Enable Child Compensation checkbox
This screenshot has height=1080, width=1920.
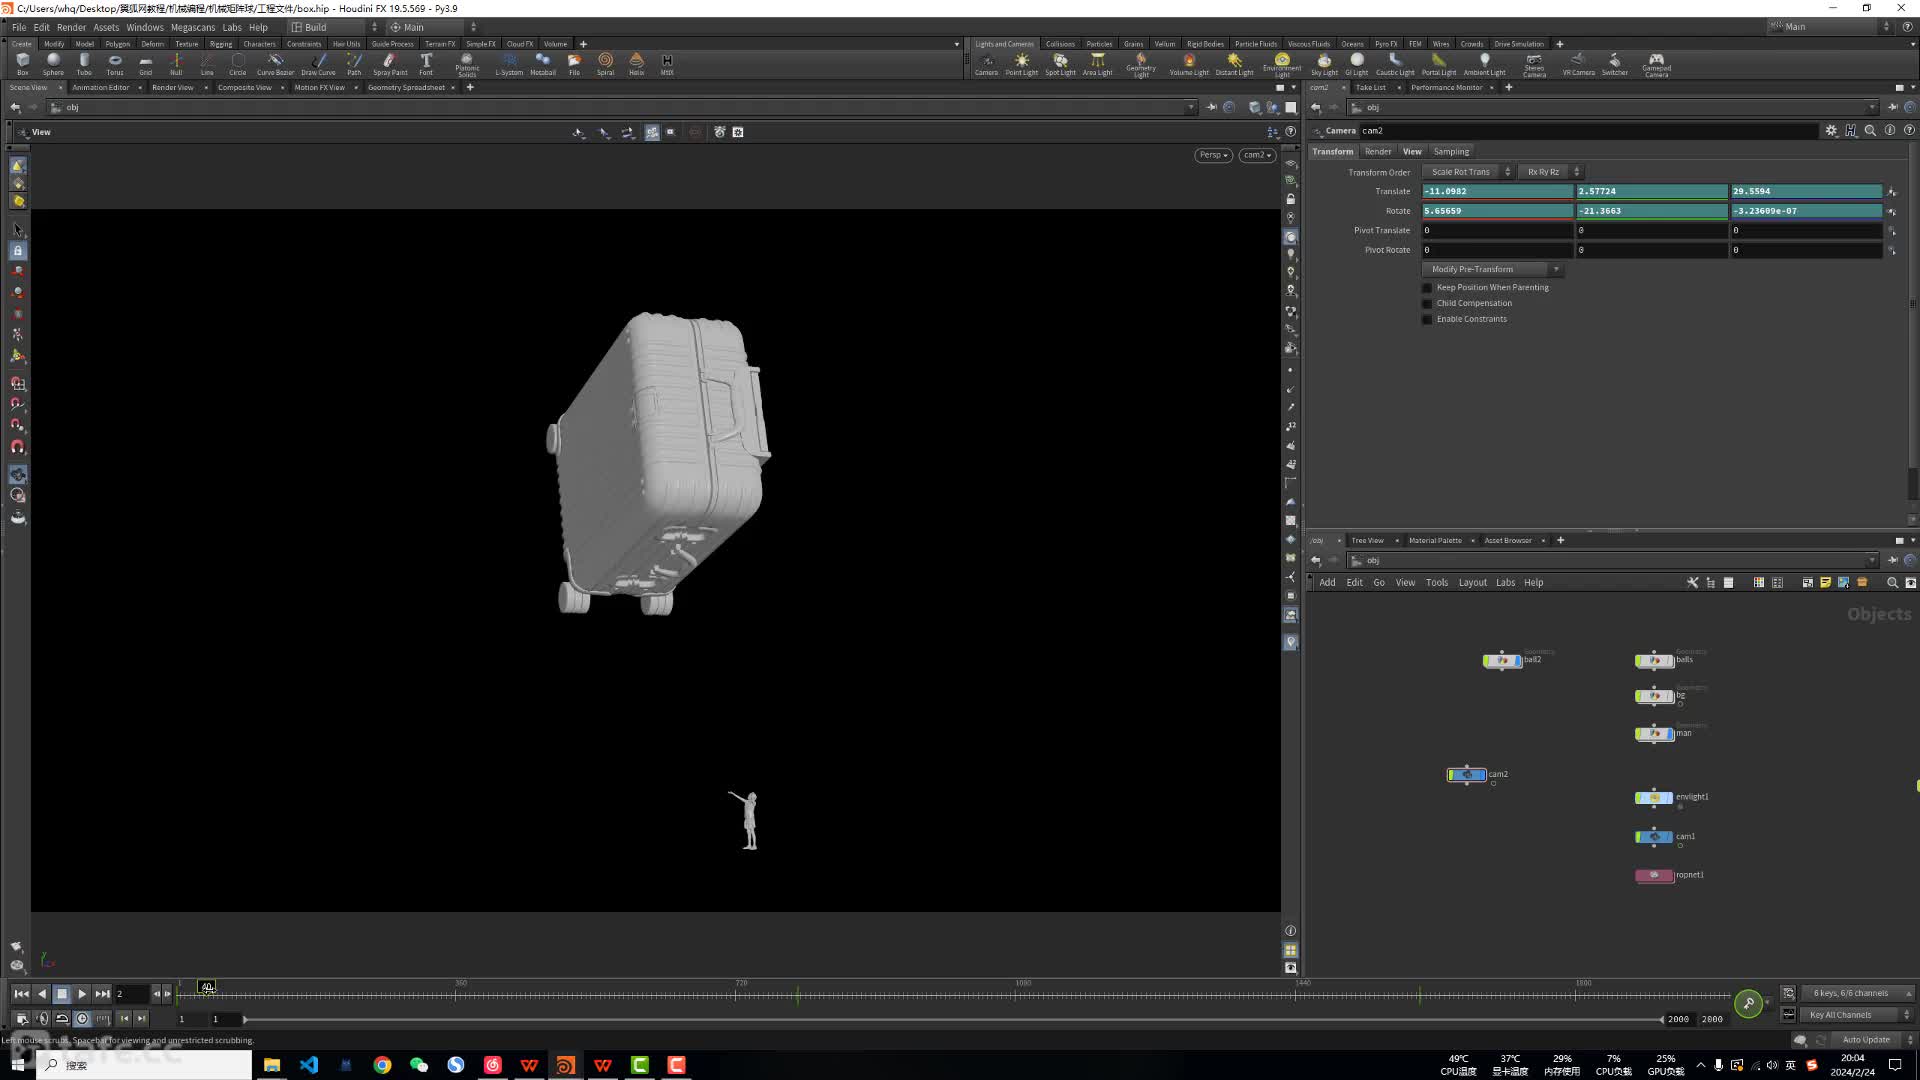pyautogui.click(x=1427, y=304)
